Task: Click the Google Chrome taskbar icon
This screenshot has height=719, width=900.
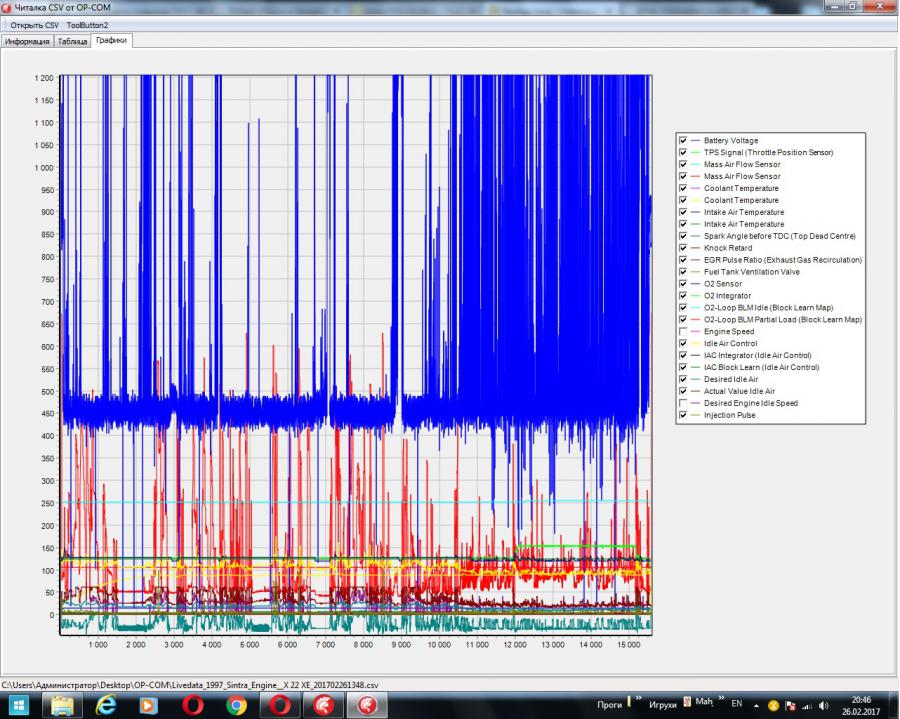Action: (236, 706)
